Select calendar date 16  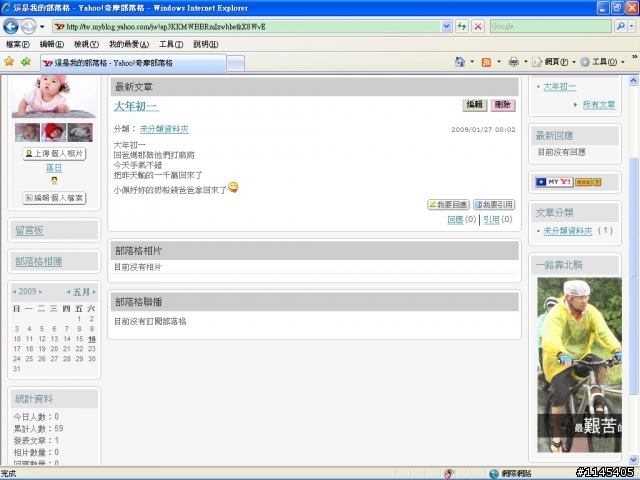92,339
